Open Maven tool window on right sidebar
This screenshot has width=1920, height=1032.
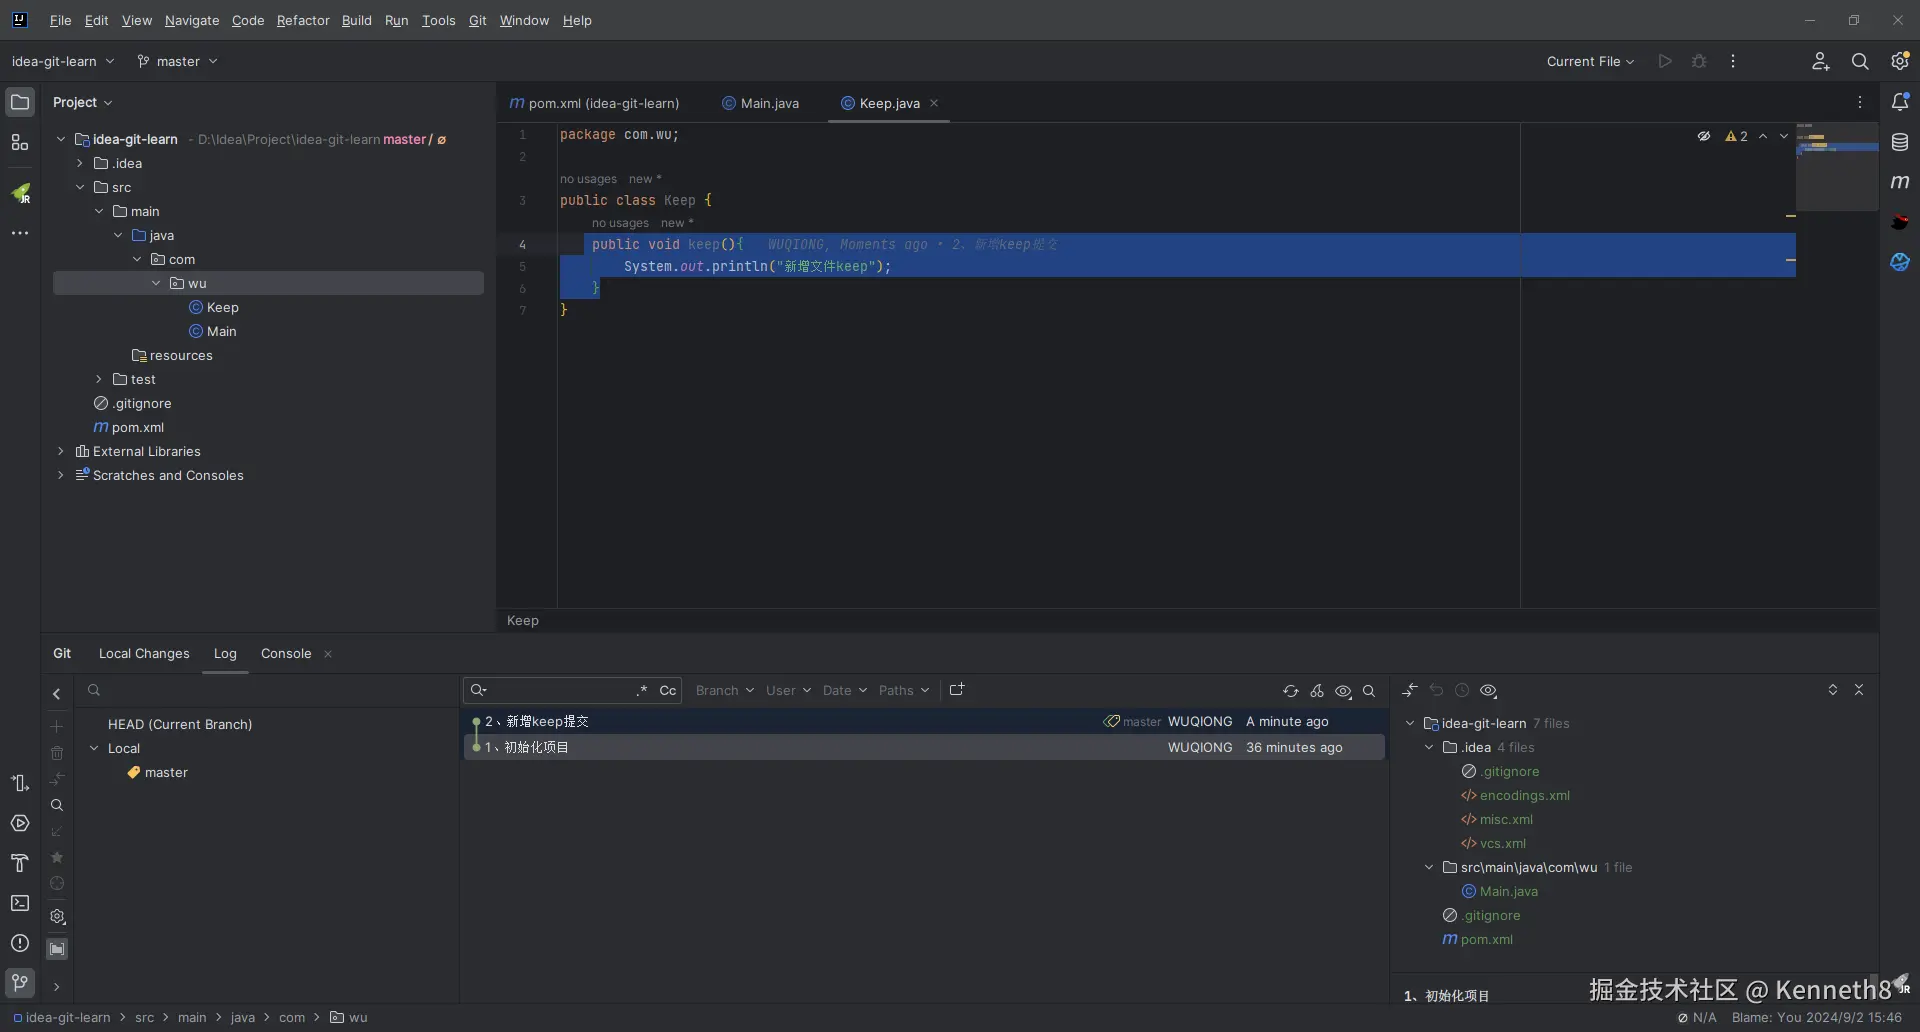pyautogui.click(x=1900, y=182)
